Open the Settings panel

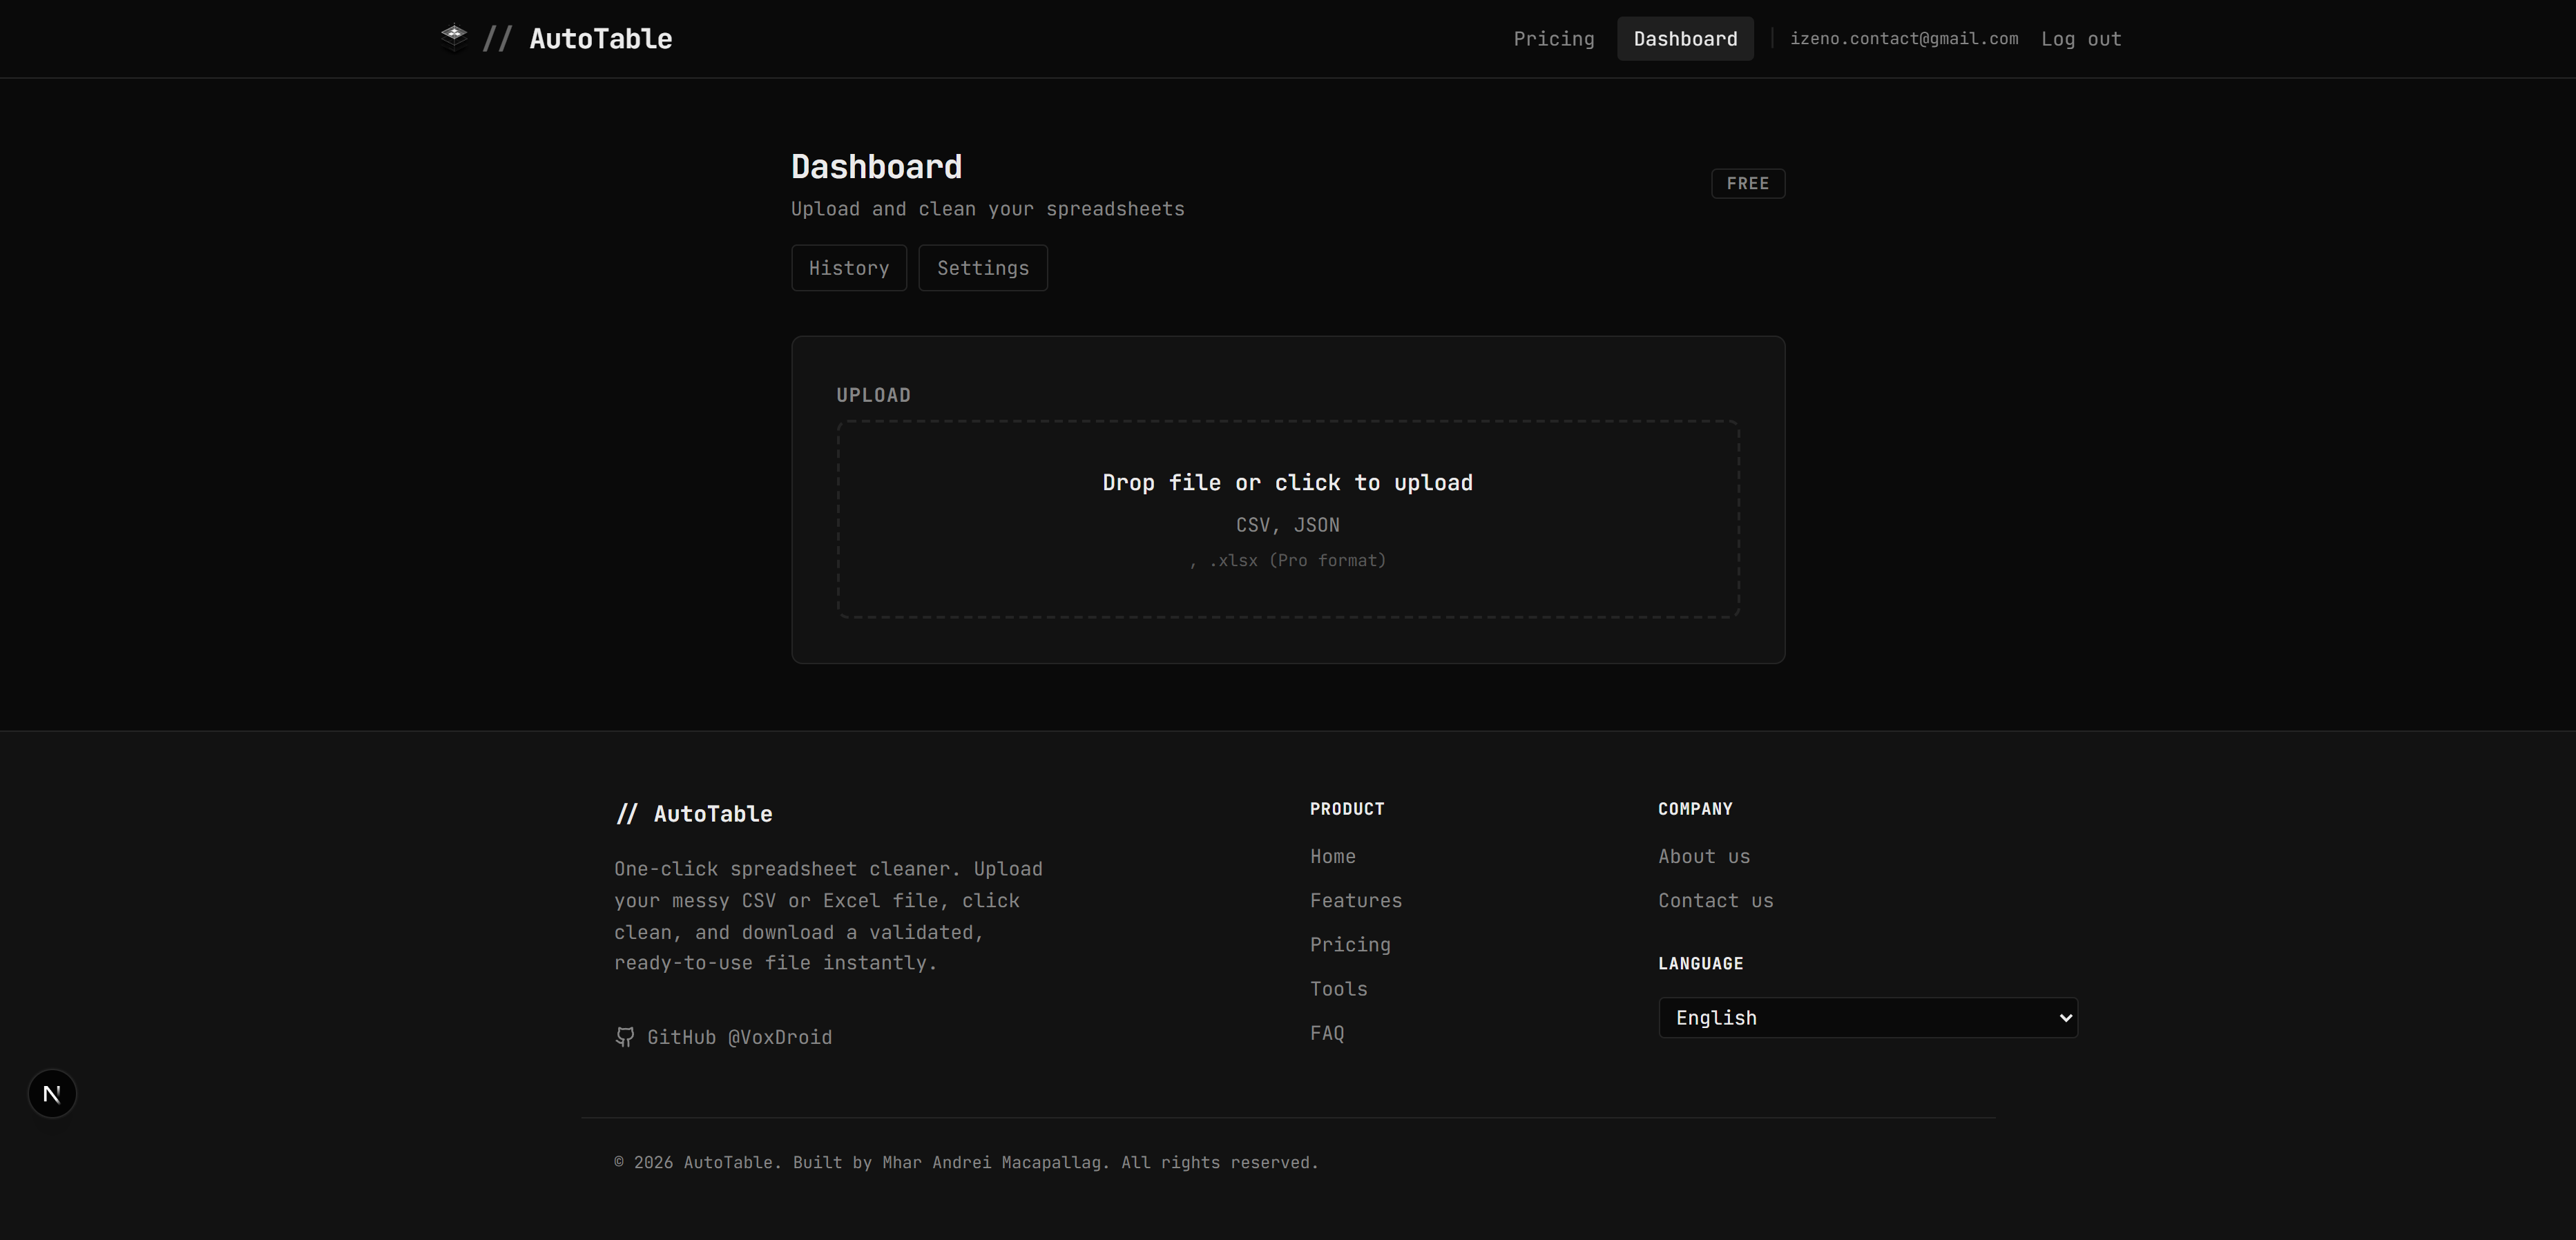point(982,268)
